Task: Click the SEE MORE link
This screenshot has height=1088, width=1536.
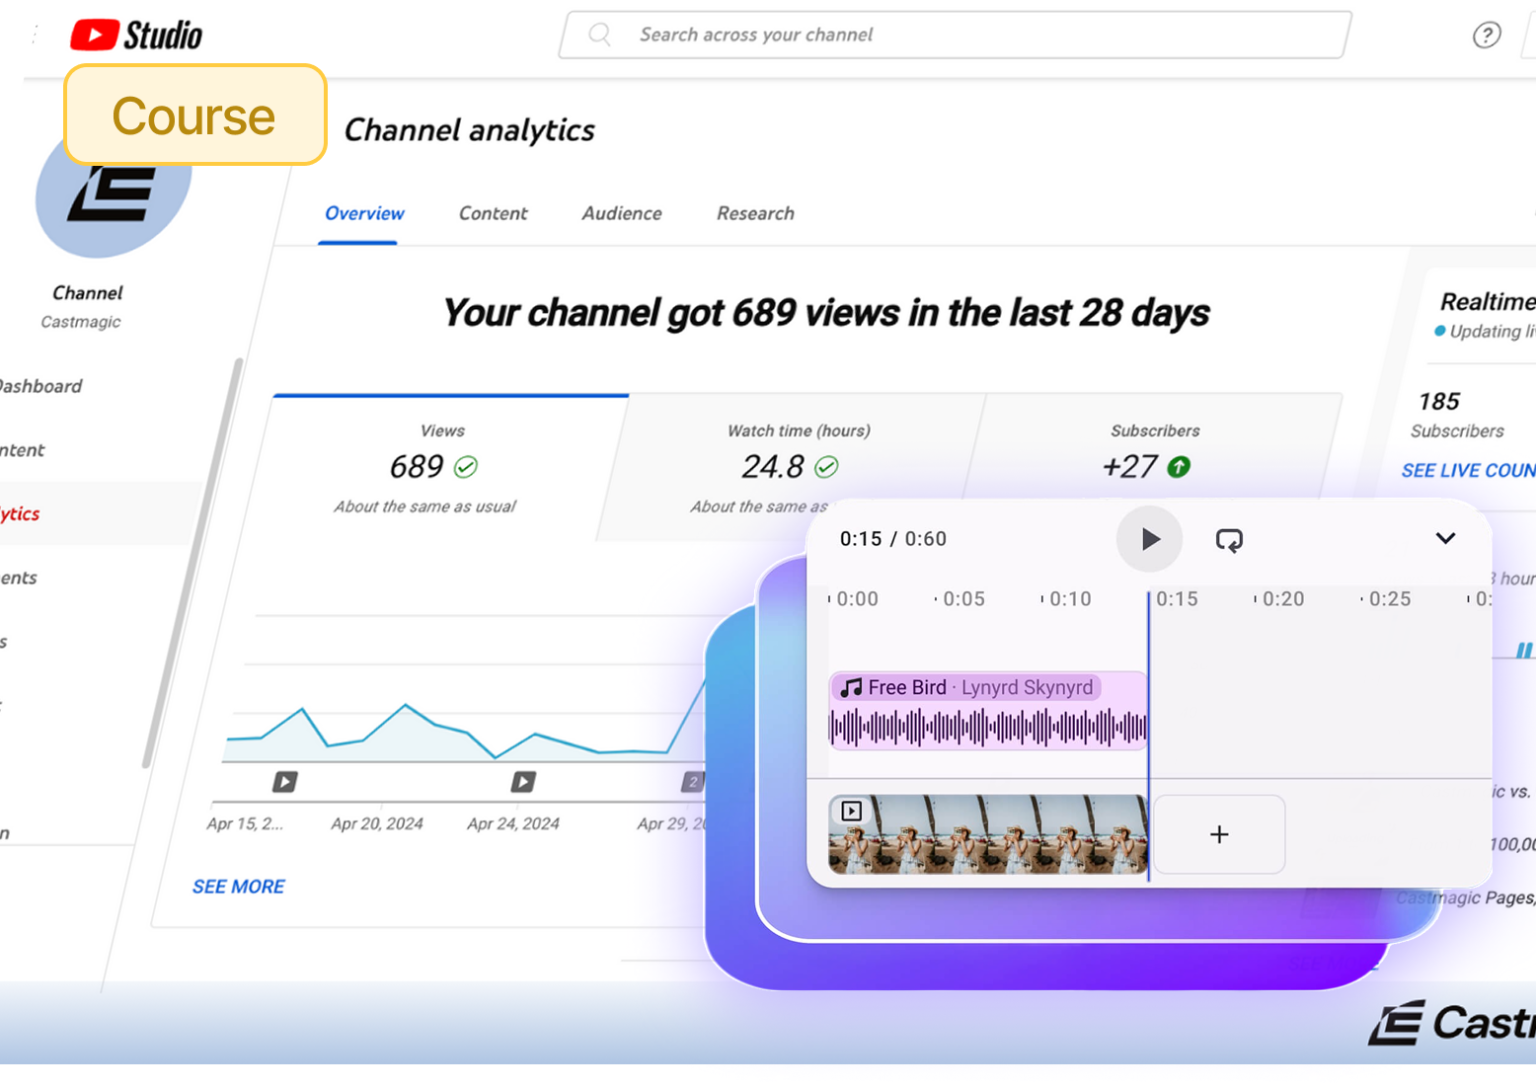Action: (238, 887)
